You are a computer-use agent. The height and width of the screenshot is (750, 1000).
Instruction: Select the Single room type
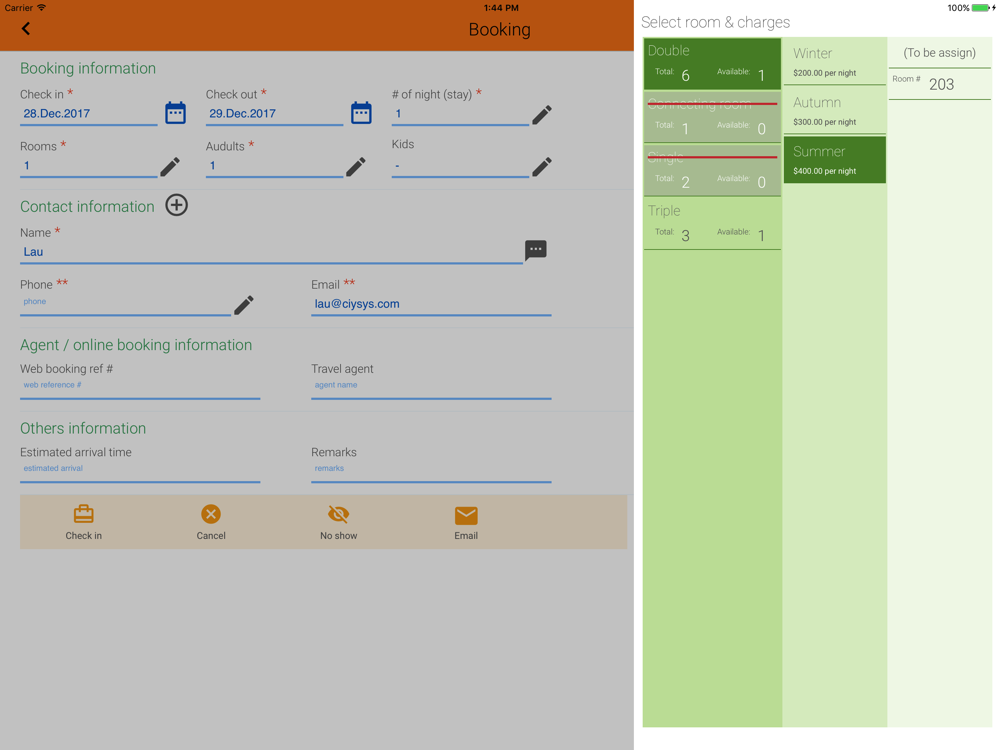pyautogui.click(x=712, y=170)
